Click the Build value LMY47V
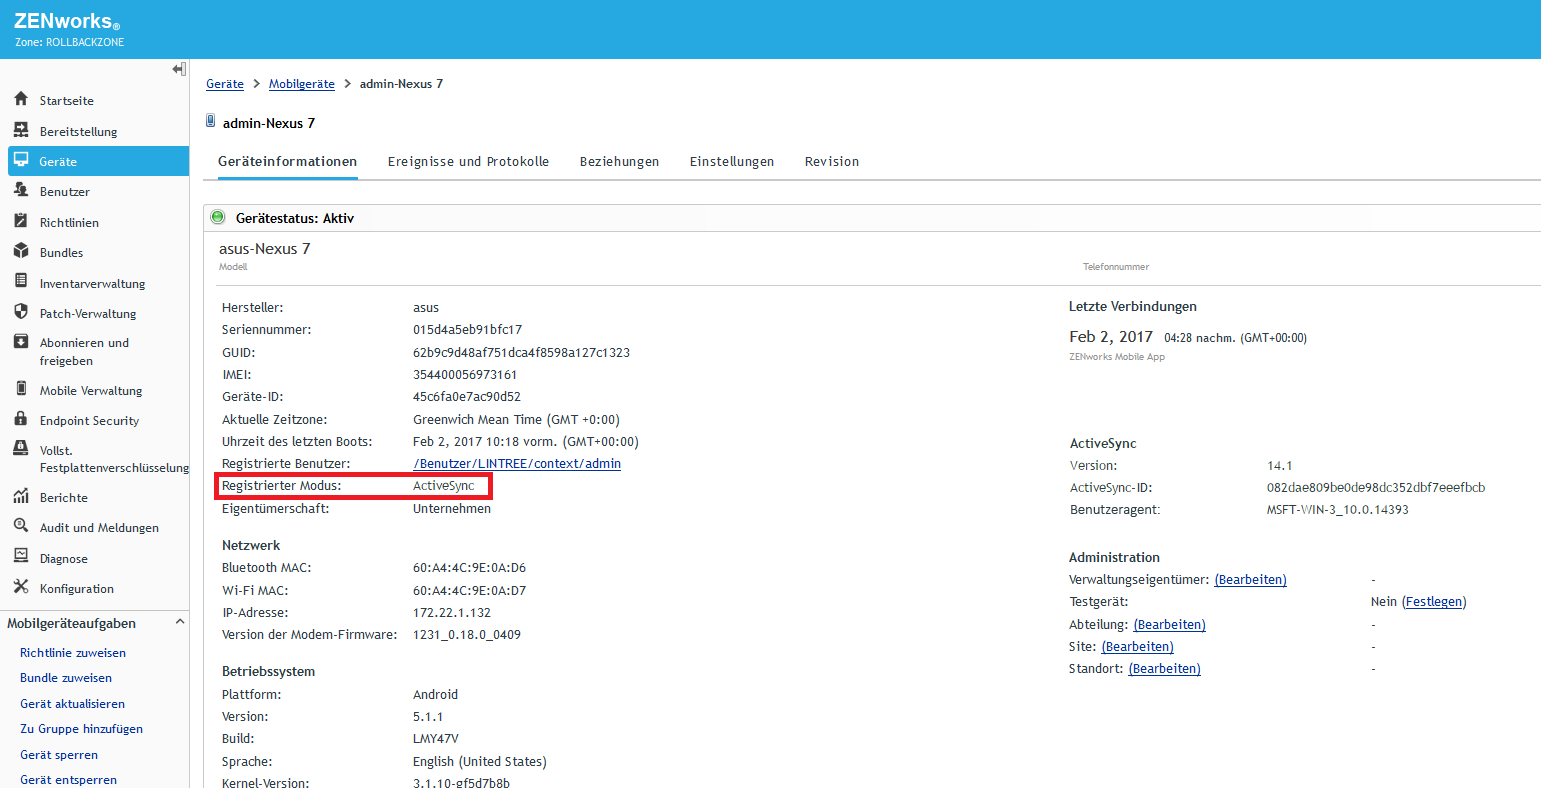Screen dimensions: 1541x788 [436, 738]
